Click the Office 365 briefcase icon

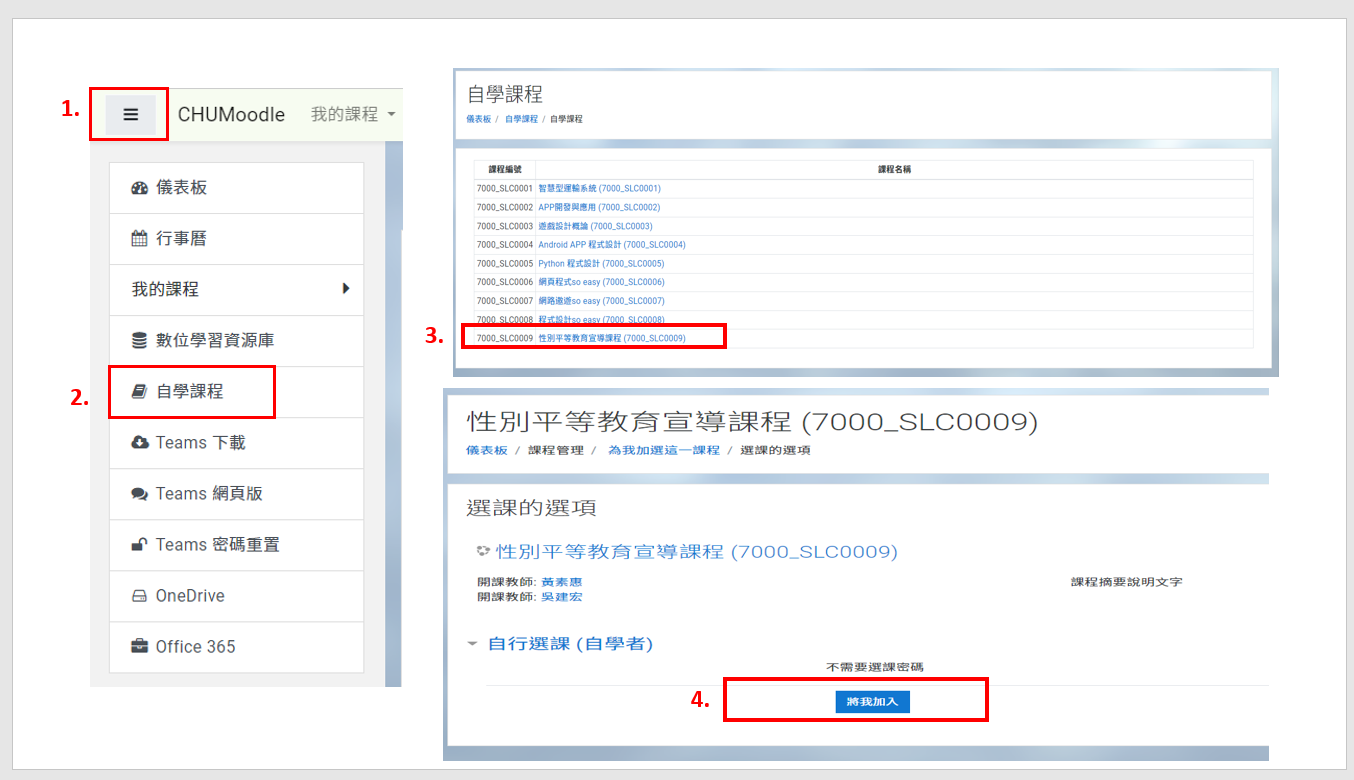click(x=140, y=647)
